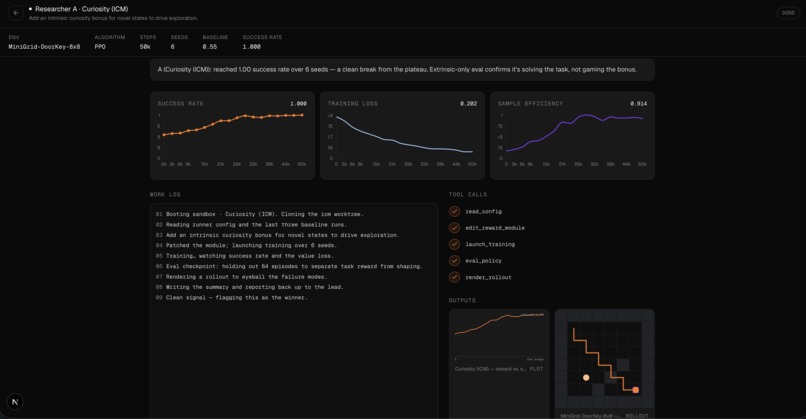Click log line 04 Patched the module
Viewport: 806px width, 419px height.
(x=246, y=245)
